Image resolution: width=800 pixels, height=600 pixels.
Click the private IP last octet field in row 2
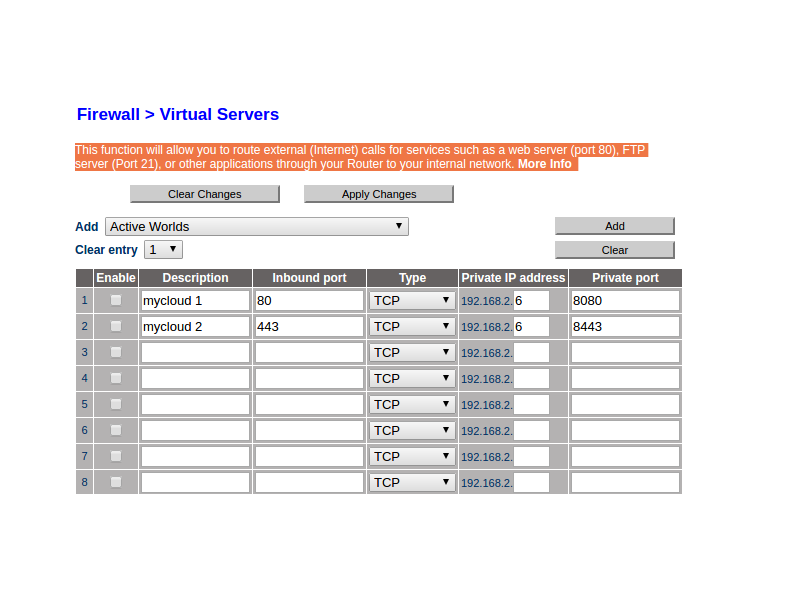coord(531,327)
